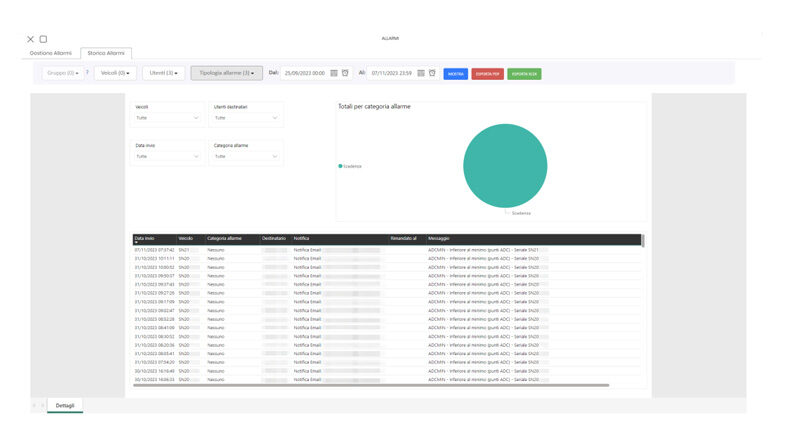This screenshot has width=800, height=434.
Task: Open calendar picker for Dal date
Action: click(x=335, y=73)
